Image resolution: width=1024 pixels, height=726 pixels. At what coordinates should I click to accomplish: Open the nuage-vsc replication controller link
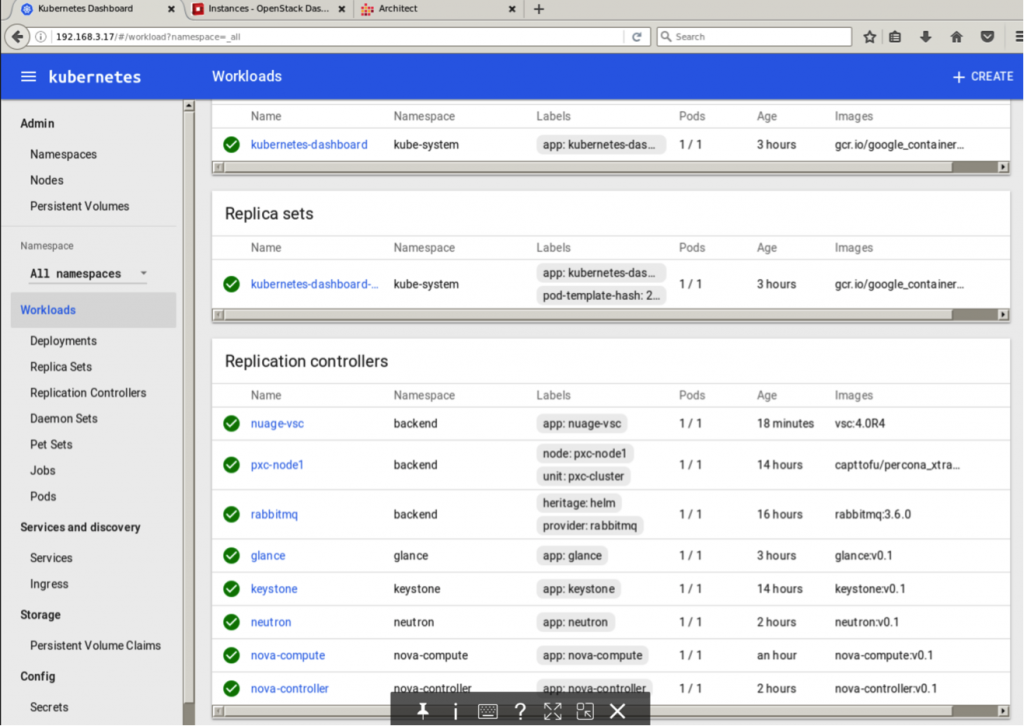(x=277, y=423)
